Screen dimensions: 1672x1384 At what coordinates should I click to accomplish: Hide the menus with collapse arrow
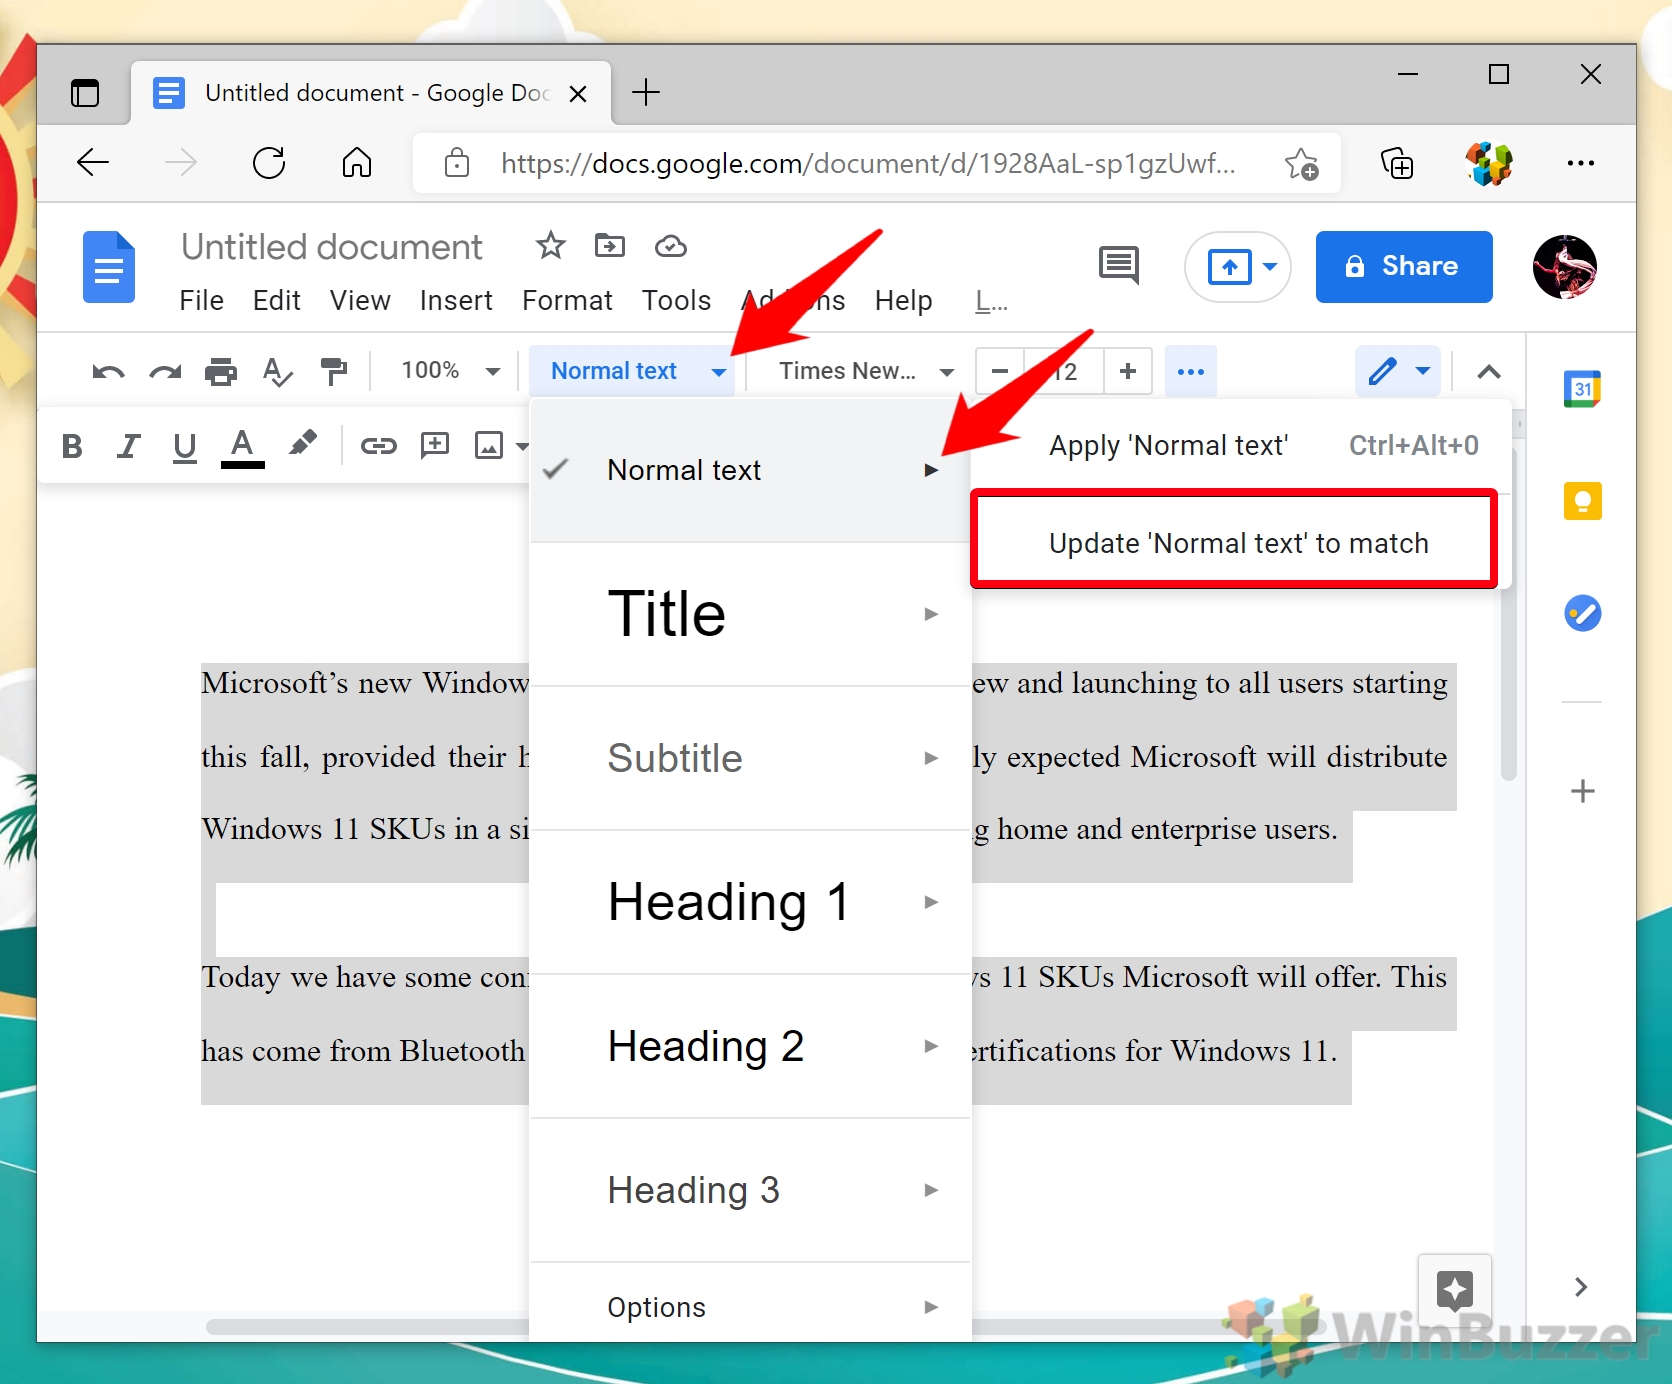click(x=1488, y=372)
